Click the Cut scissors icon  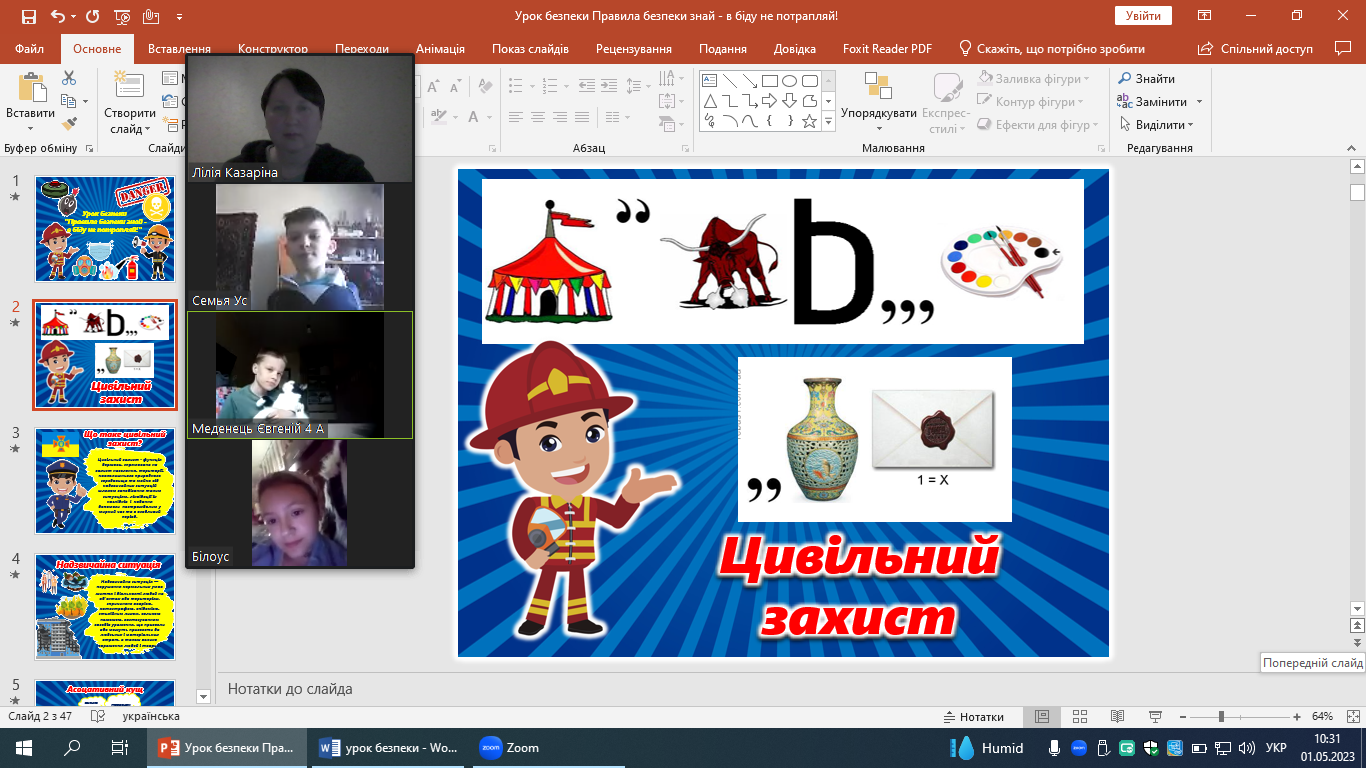[69, 78]
